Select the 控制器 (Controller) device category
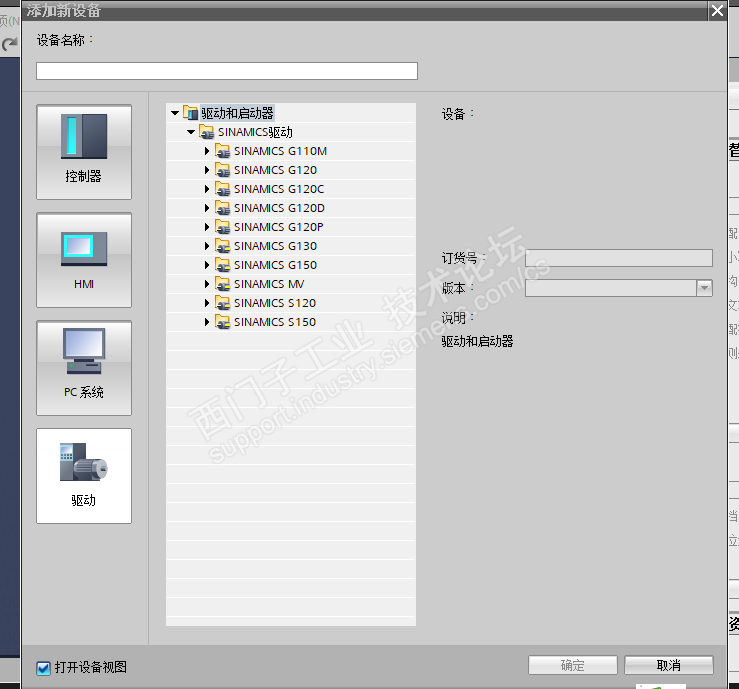Viewport: 739px width, 689px height. coord(84,152)
